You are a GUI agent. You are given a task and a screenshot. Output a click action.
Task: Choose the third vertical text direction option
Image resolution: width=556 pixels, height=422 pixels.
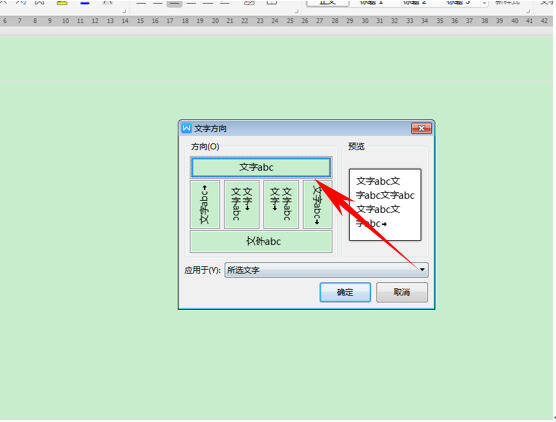280,204
